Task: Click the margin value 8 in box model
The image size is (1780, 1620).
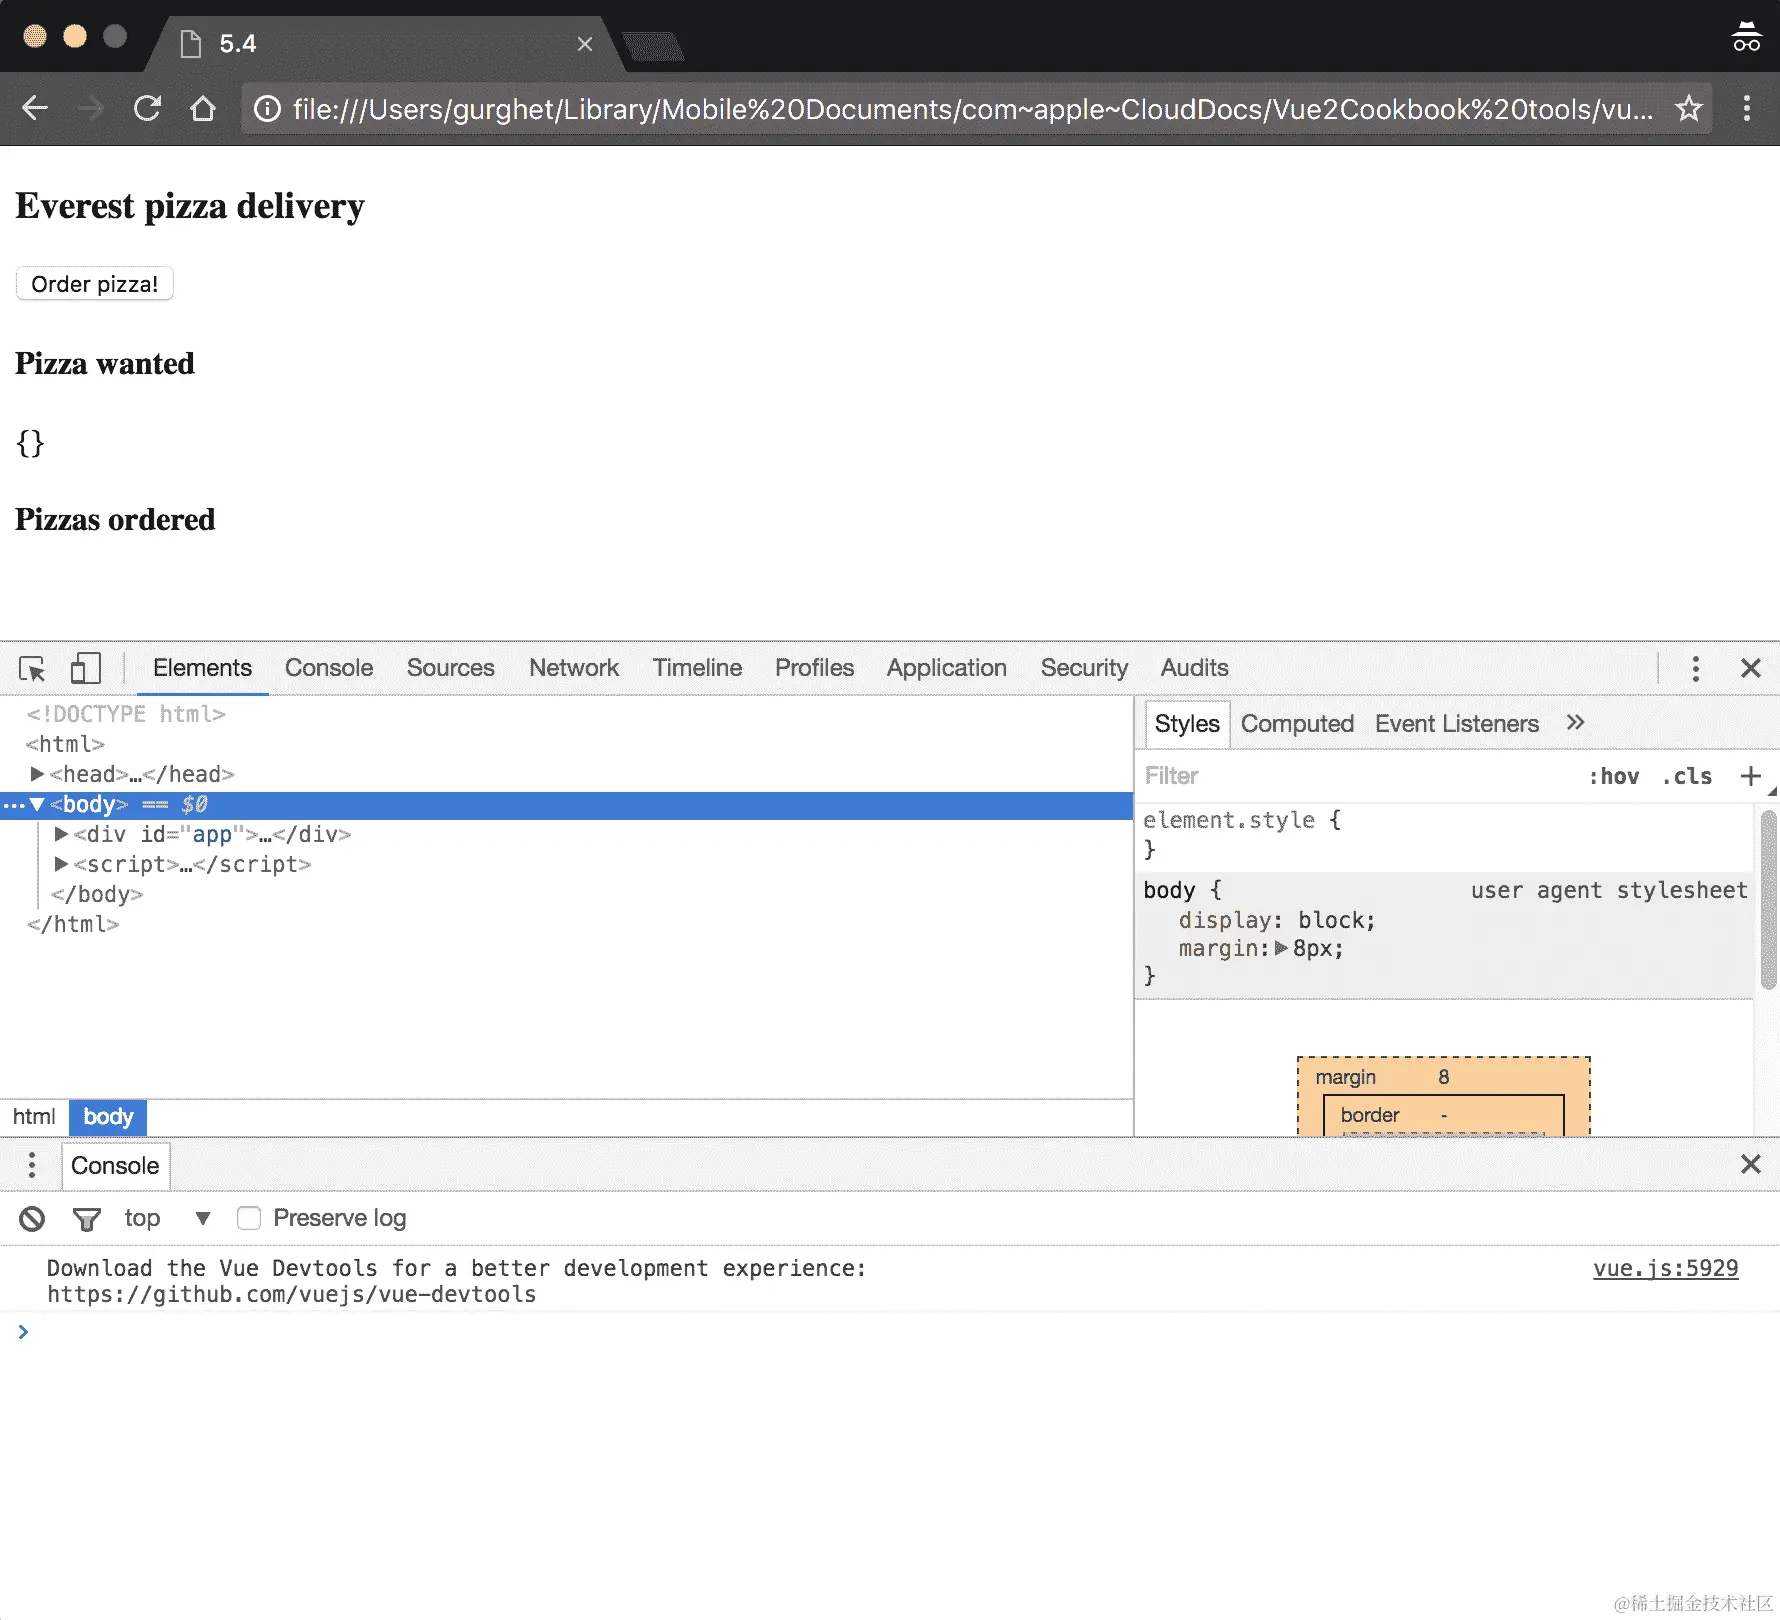Action: pos(1443,1077)
